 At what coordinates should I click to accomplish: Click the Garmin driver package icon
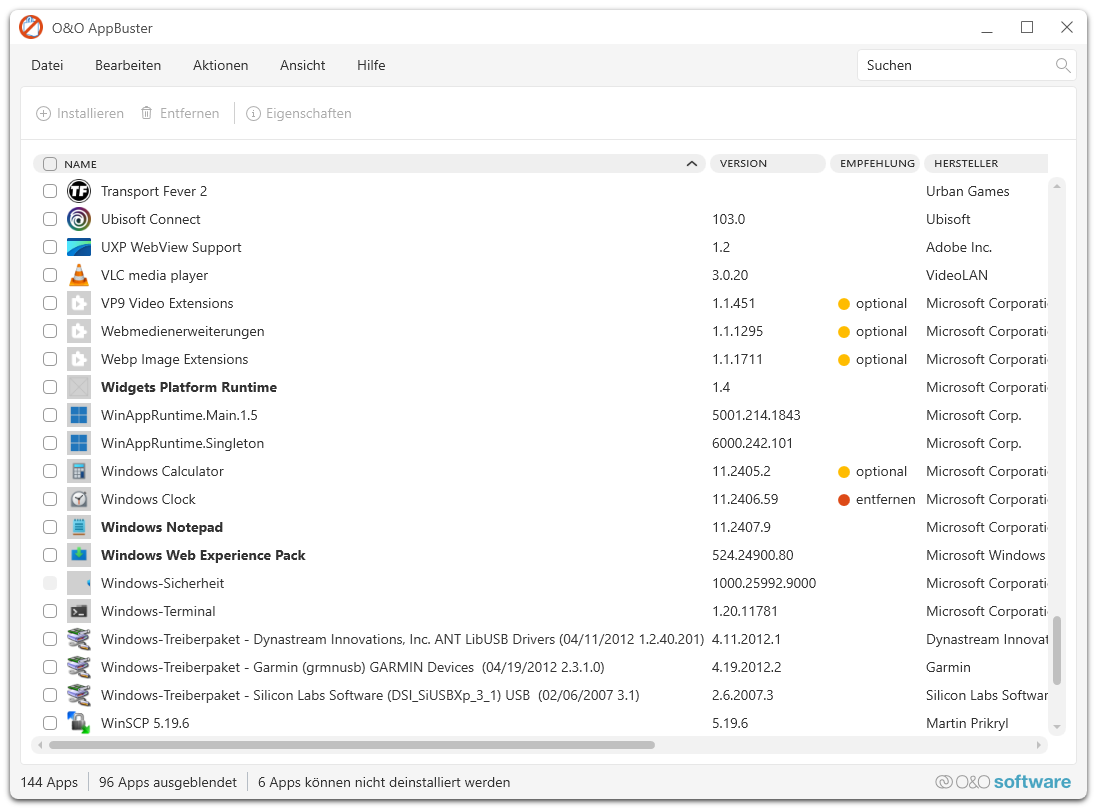point(79,667)
